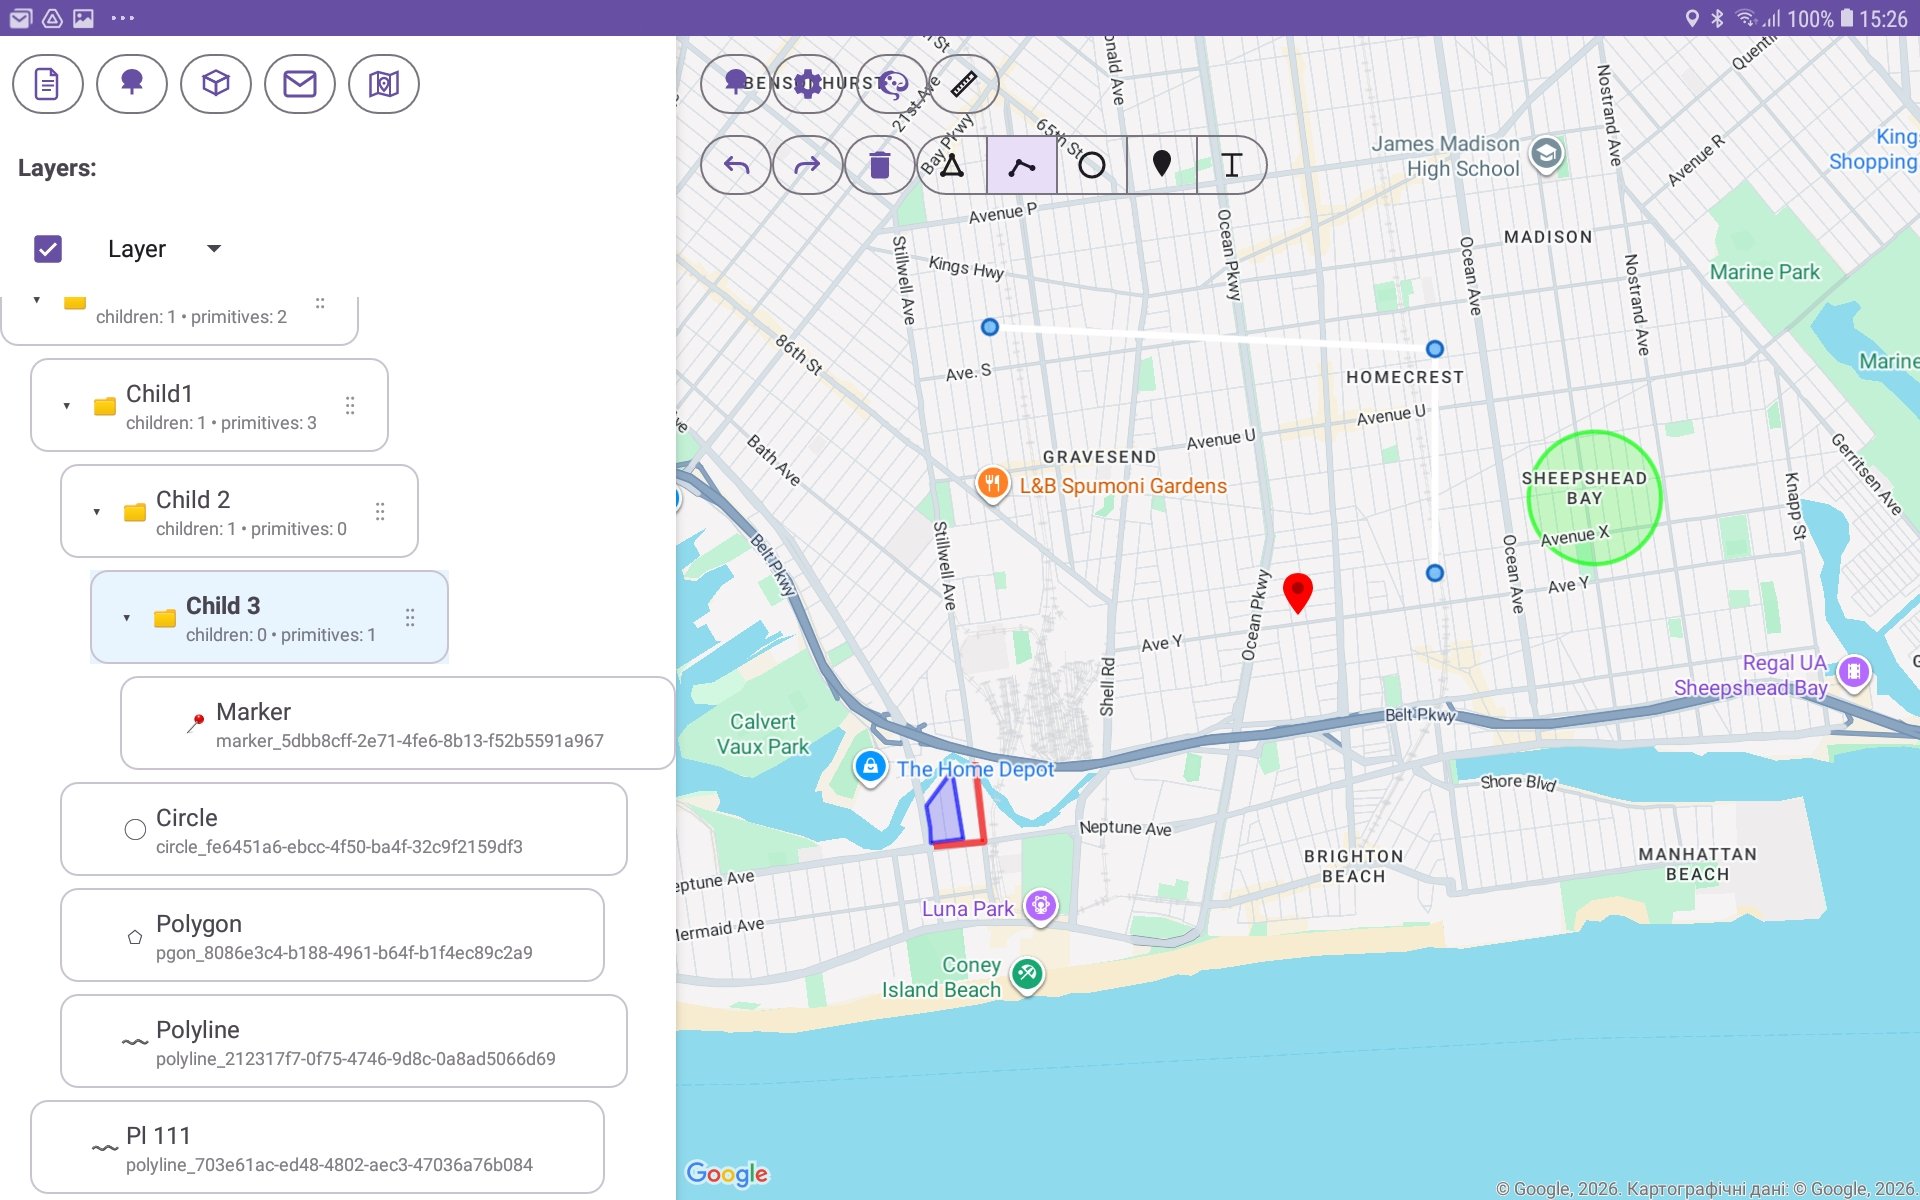Click the three-dots overflow in the status bar
The image size is (1920, 1200).
(123, 18)
